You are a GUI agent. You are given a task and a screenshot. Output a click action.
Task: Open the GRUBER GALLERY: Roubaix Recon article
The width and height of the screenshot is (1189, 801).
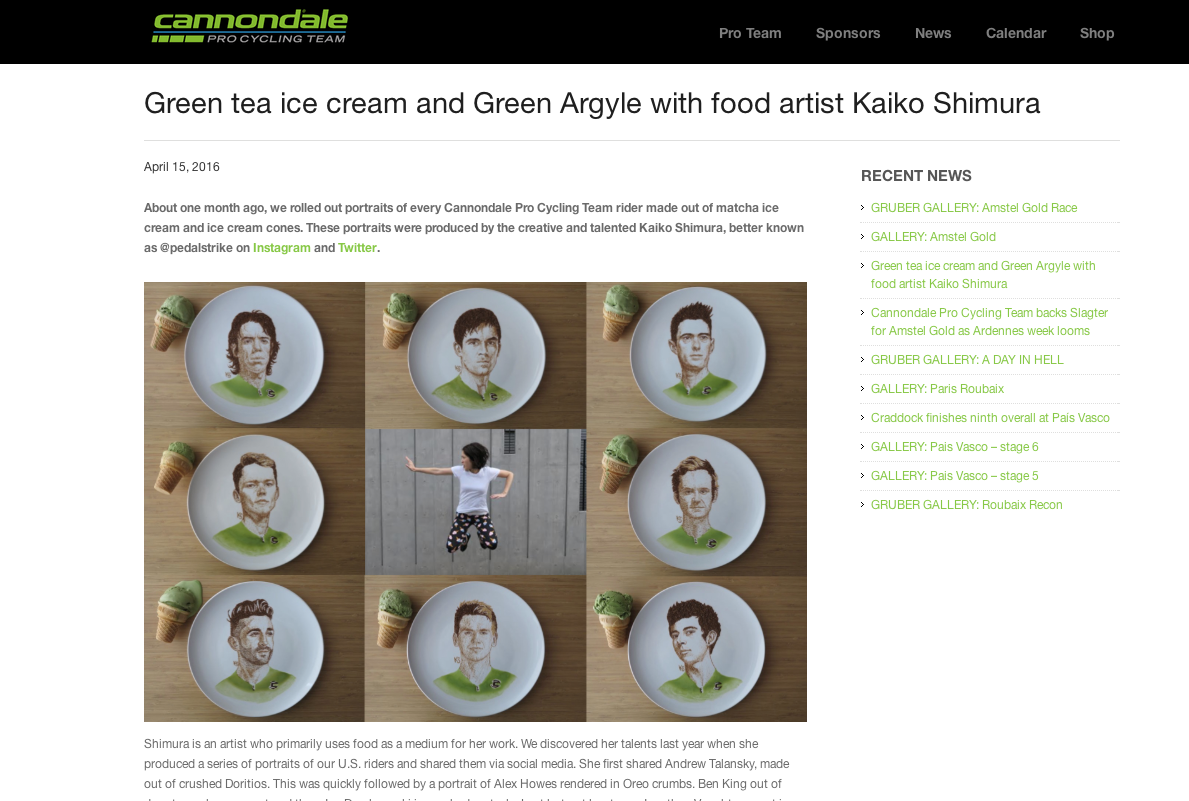pos(966,504)
